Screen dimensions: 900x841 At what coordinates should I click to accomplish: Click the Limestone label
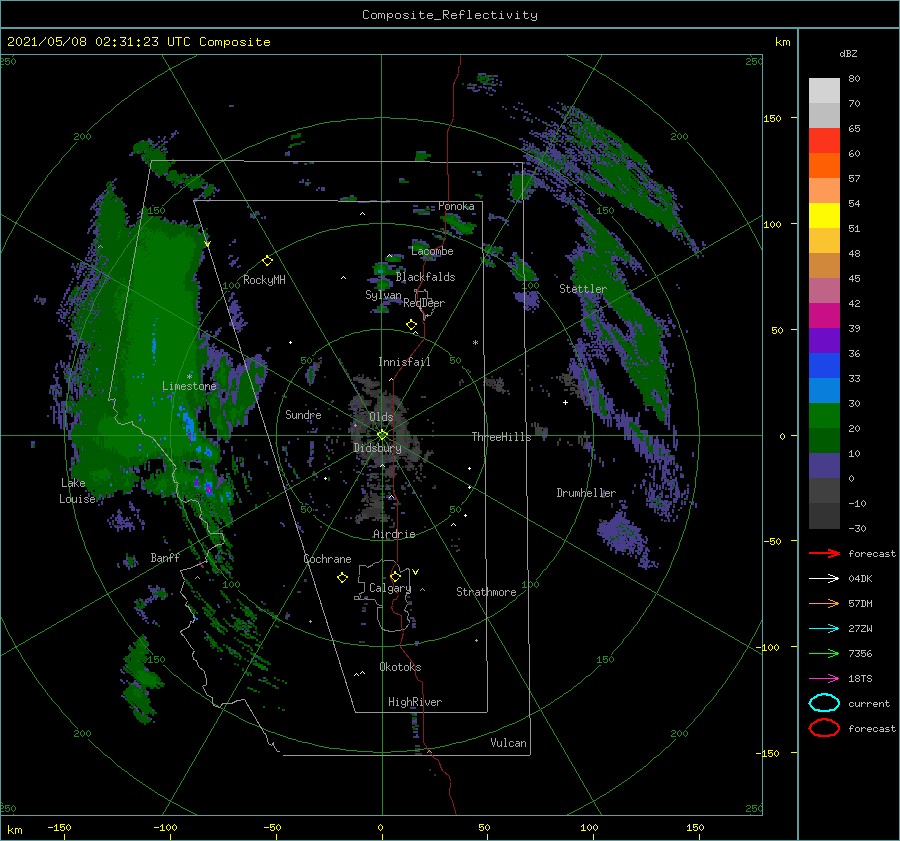click(189, 386)
